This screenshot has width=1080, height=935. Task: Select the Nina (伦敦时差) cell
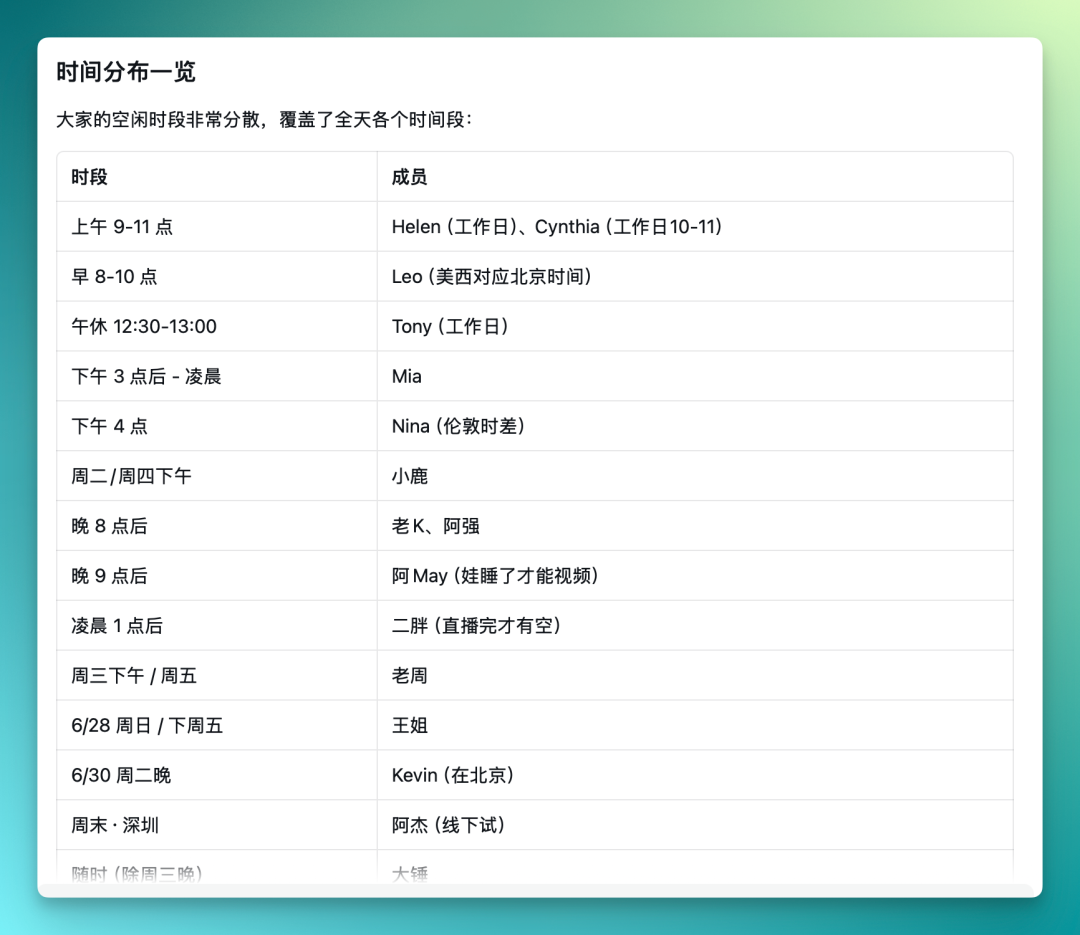point(695,426)
